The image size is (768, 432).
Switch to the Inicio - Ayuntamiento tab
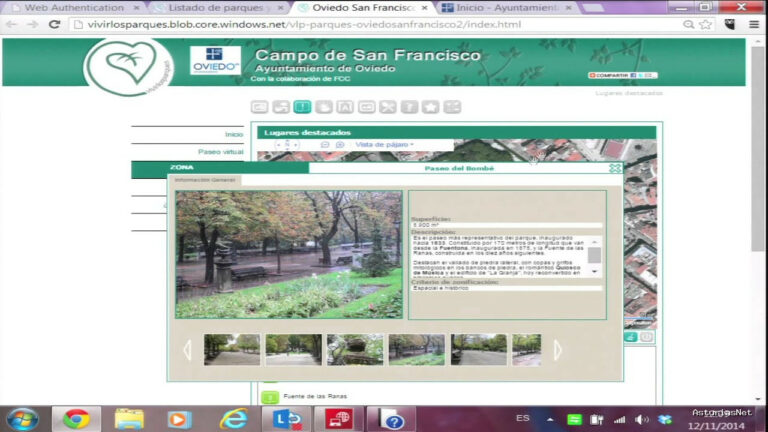pyautogui.click(x=506, y=8)
